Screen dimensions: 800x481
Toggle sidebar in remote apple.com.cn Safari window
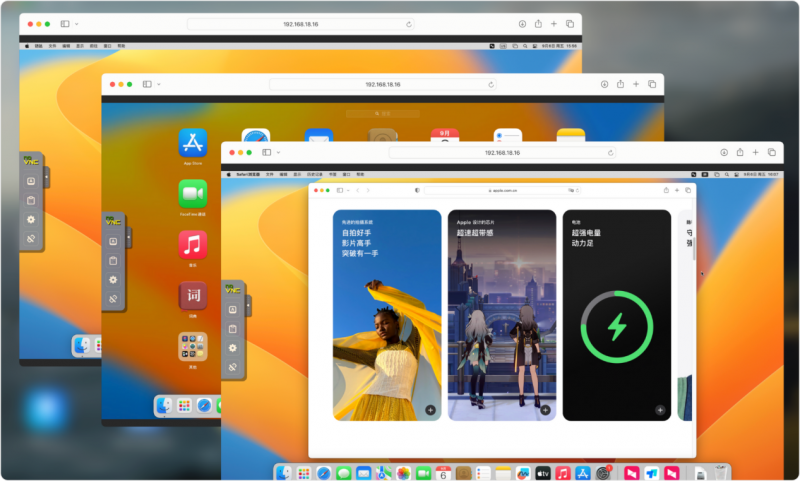pyautogui.click(x=340, y=190)
